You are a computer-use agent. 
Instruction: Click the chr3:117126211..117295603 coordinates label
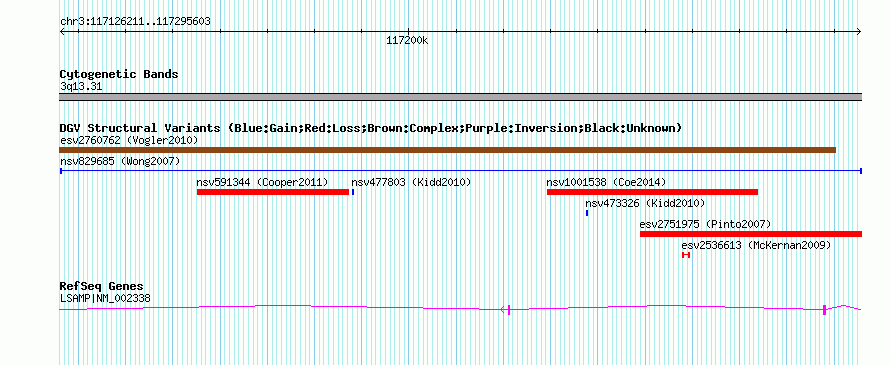click(x=135, y=22)
